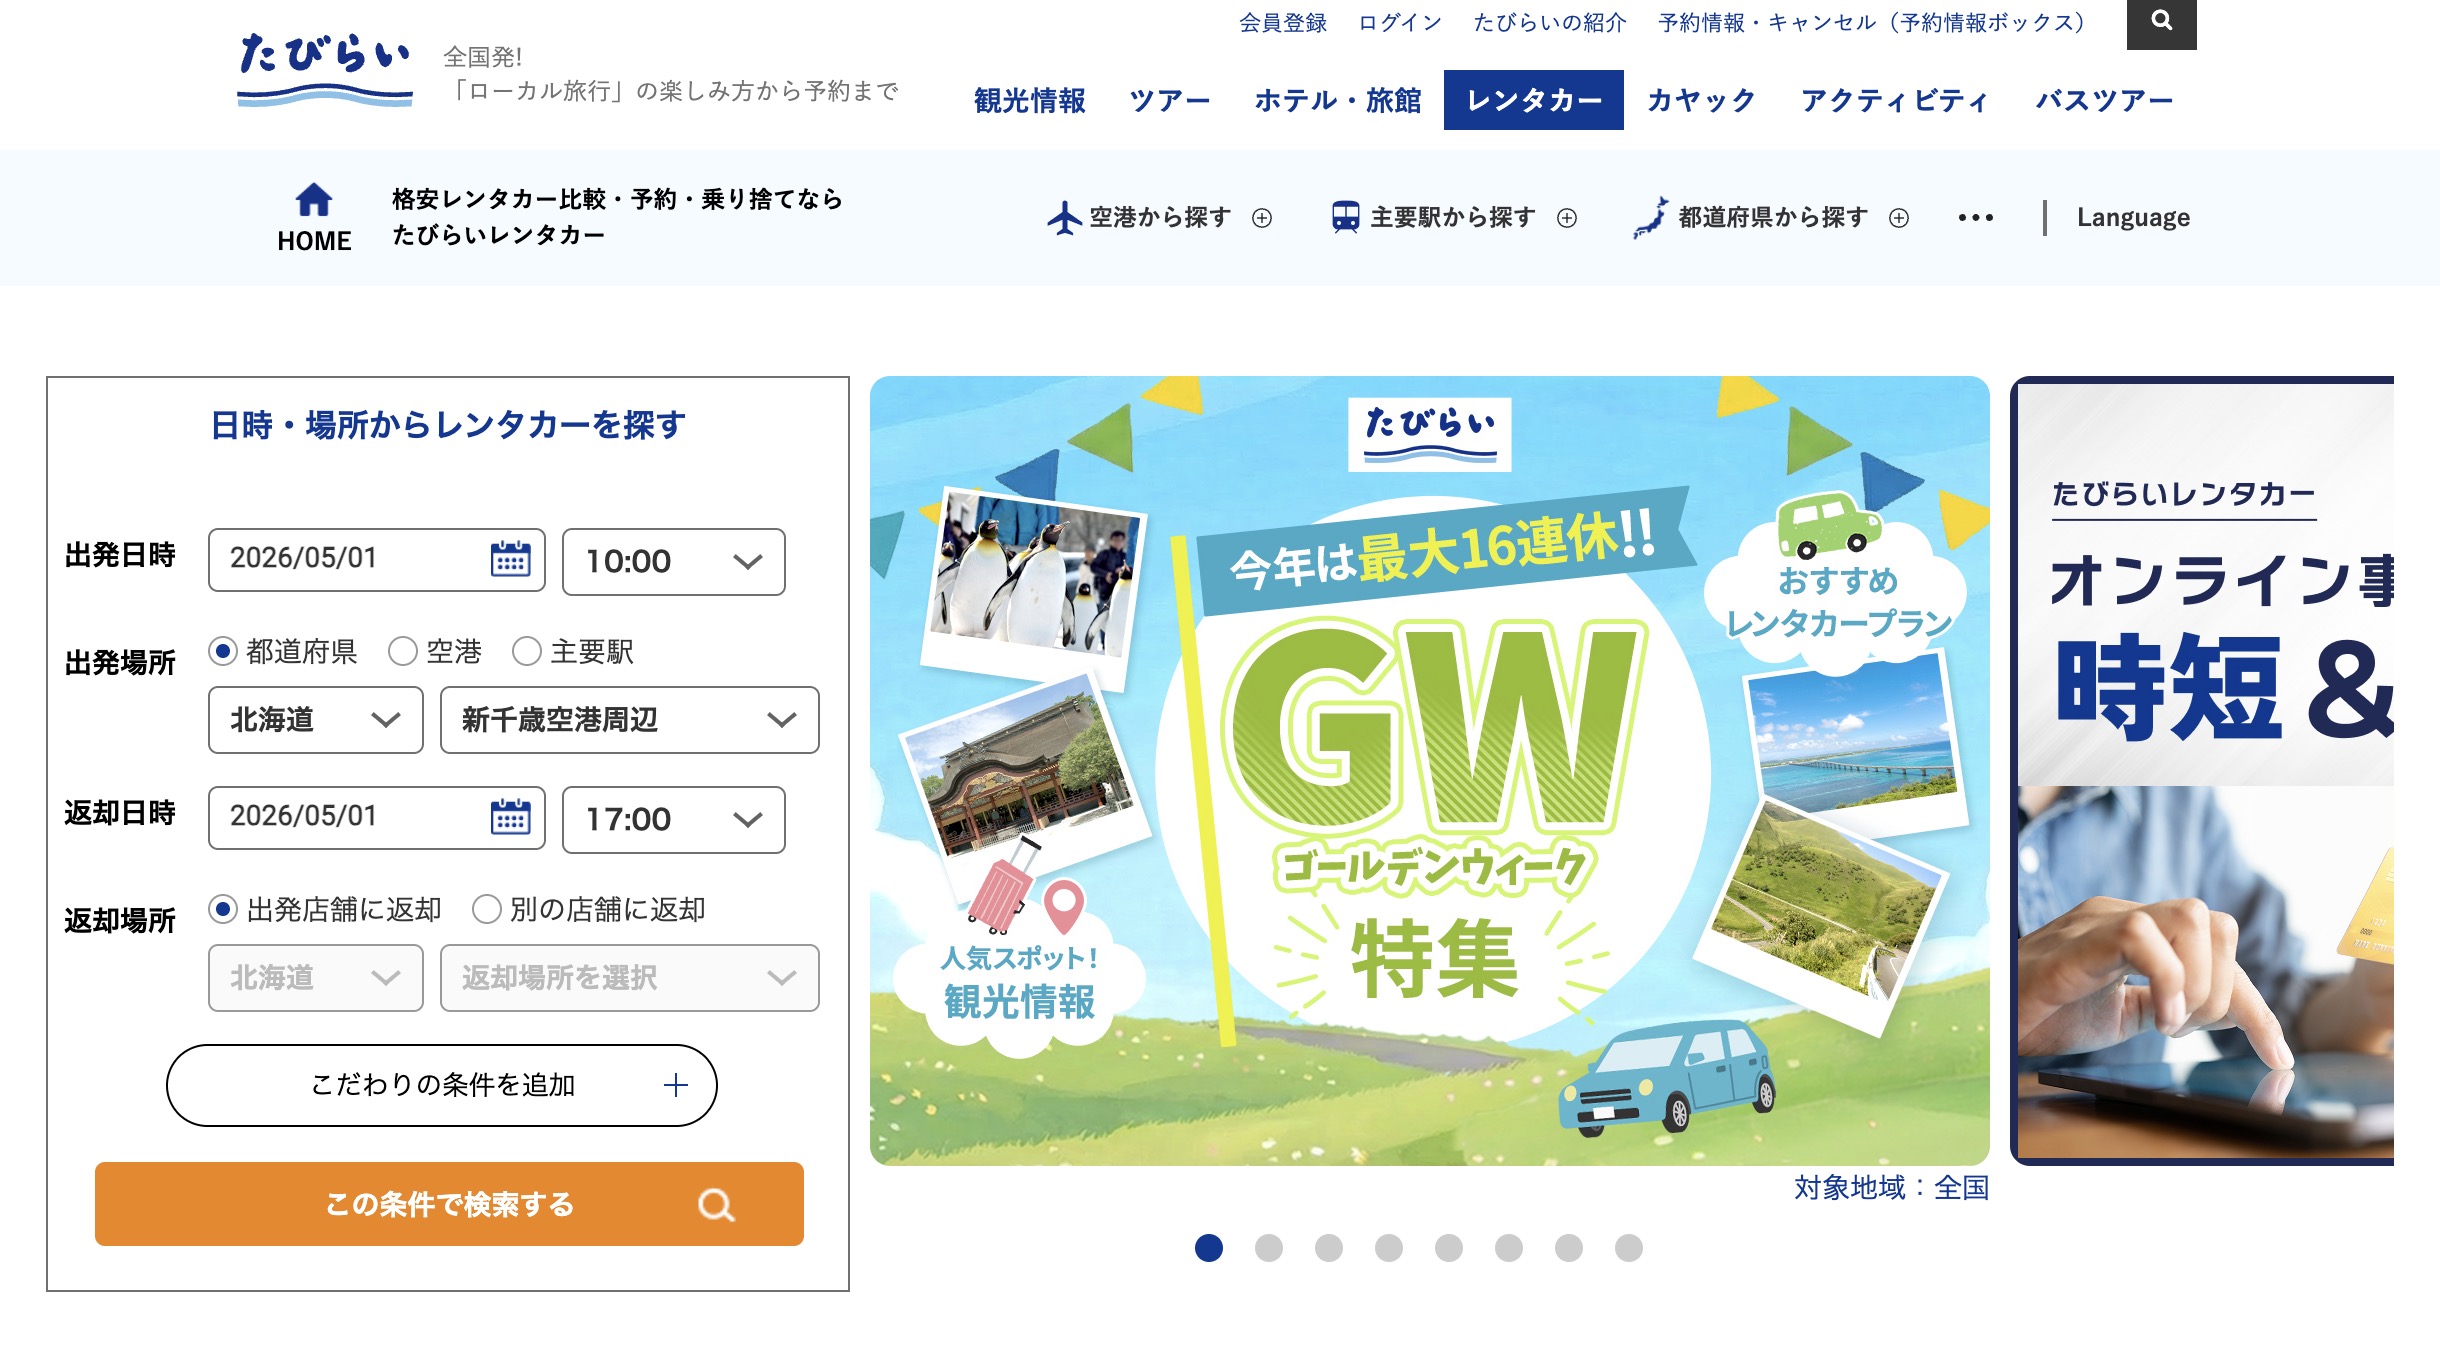
Task: Click the HOME house icon
Action: click(314, 199)
